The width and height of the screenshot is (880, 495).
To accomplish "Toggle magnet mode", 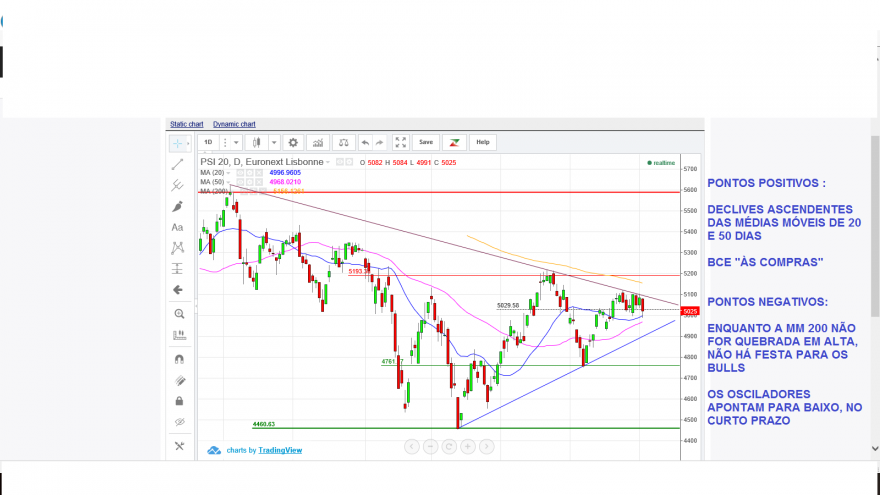I will coord(179,360).
